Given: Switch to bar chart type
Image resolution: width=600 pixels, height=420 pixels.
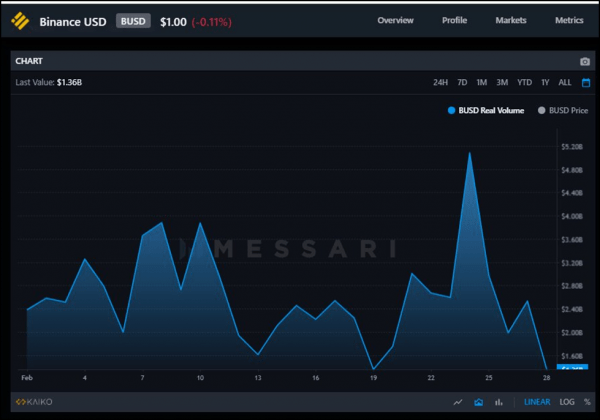Looking at the screenshot, I should click(x=500, y=402).
